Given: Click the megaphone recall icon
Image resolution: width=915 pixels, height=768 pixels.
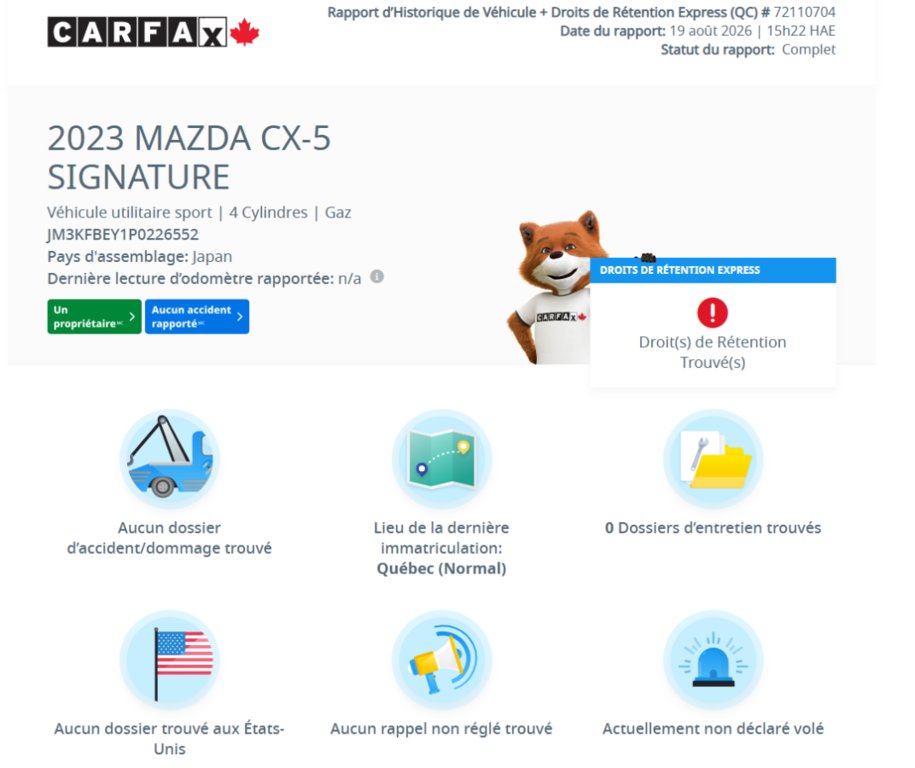Looking at the screenshot, I should point(442,660).
